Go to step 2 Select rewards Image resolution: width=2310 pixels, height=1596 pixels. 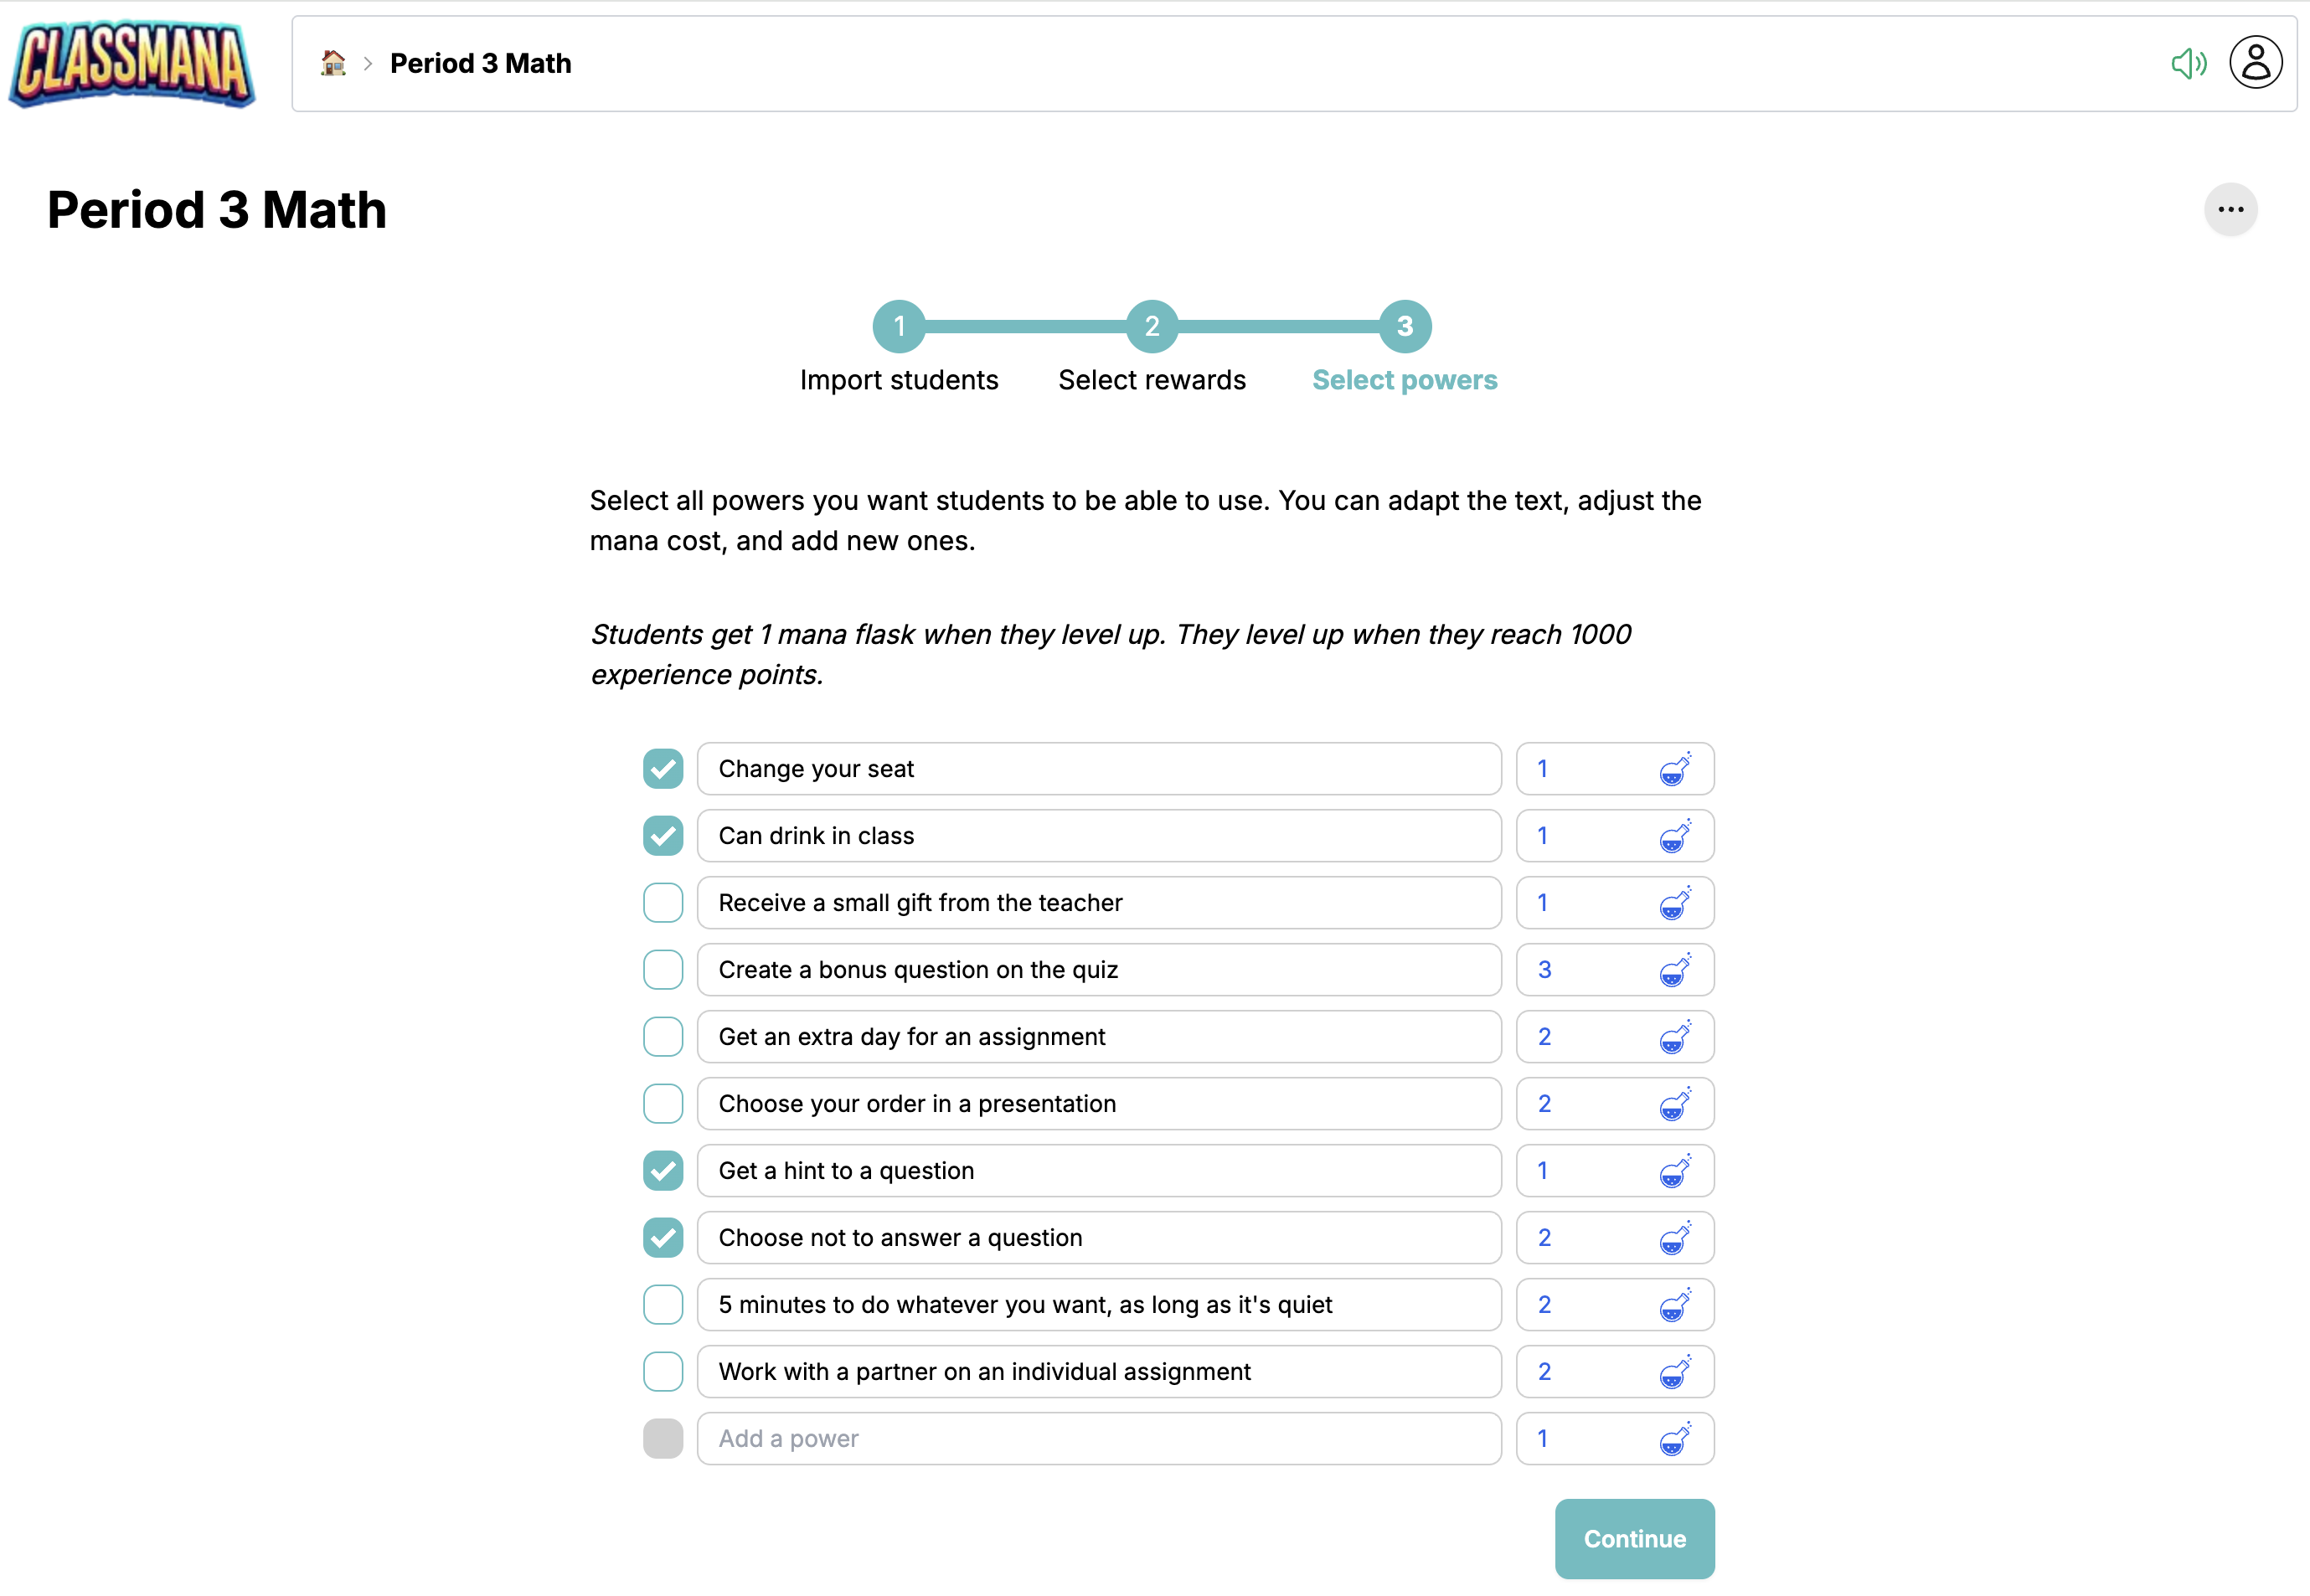(x=1151, y=327)
